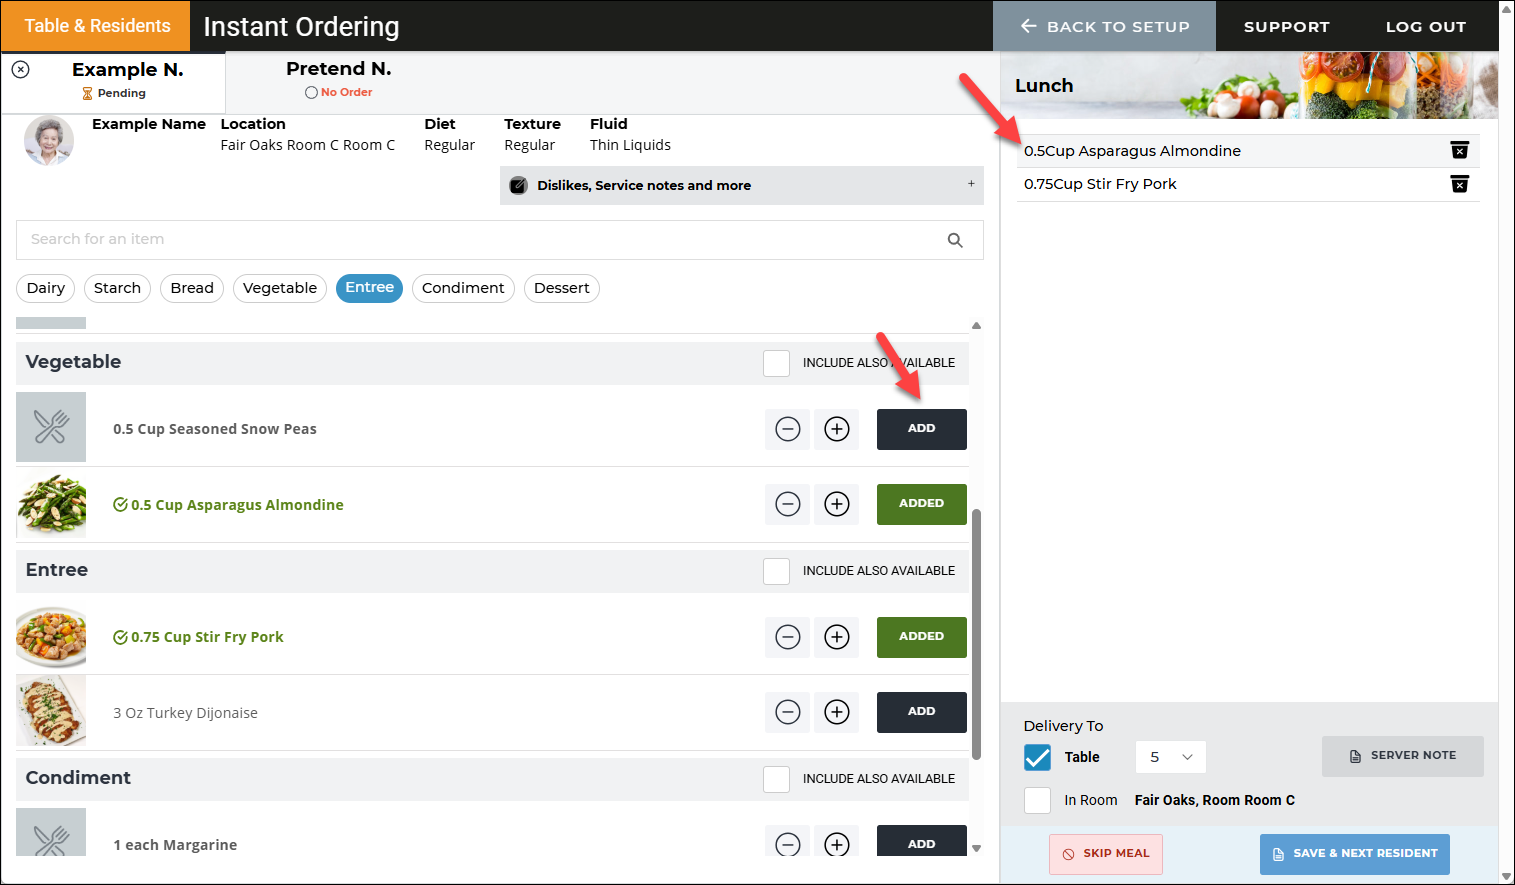Decrease Asparagus Almondine quantity

pyautogui.click(x=788, y=504)
